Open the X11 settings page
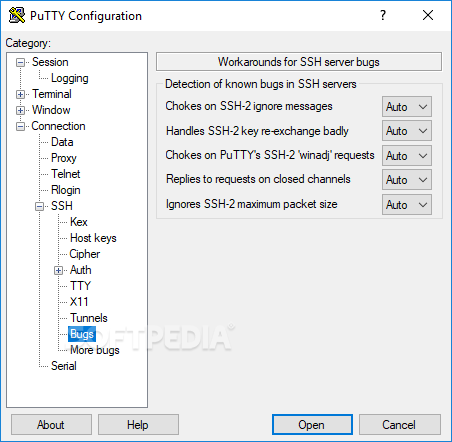The height and width of the screenshot is (442, 452). point(79,302)
